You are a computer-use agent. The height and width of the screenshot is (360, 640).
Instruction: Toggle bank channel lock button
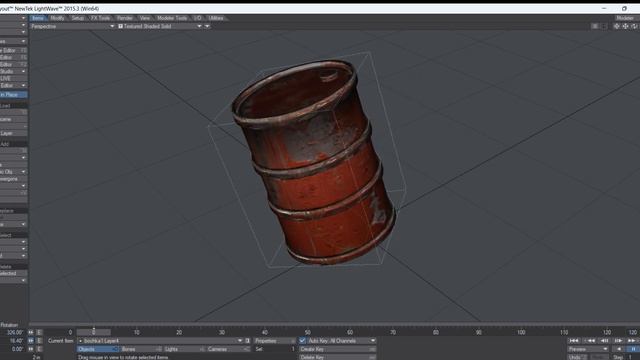pyautogui.click(x=31, y=349)
